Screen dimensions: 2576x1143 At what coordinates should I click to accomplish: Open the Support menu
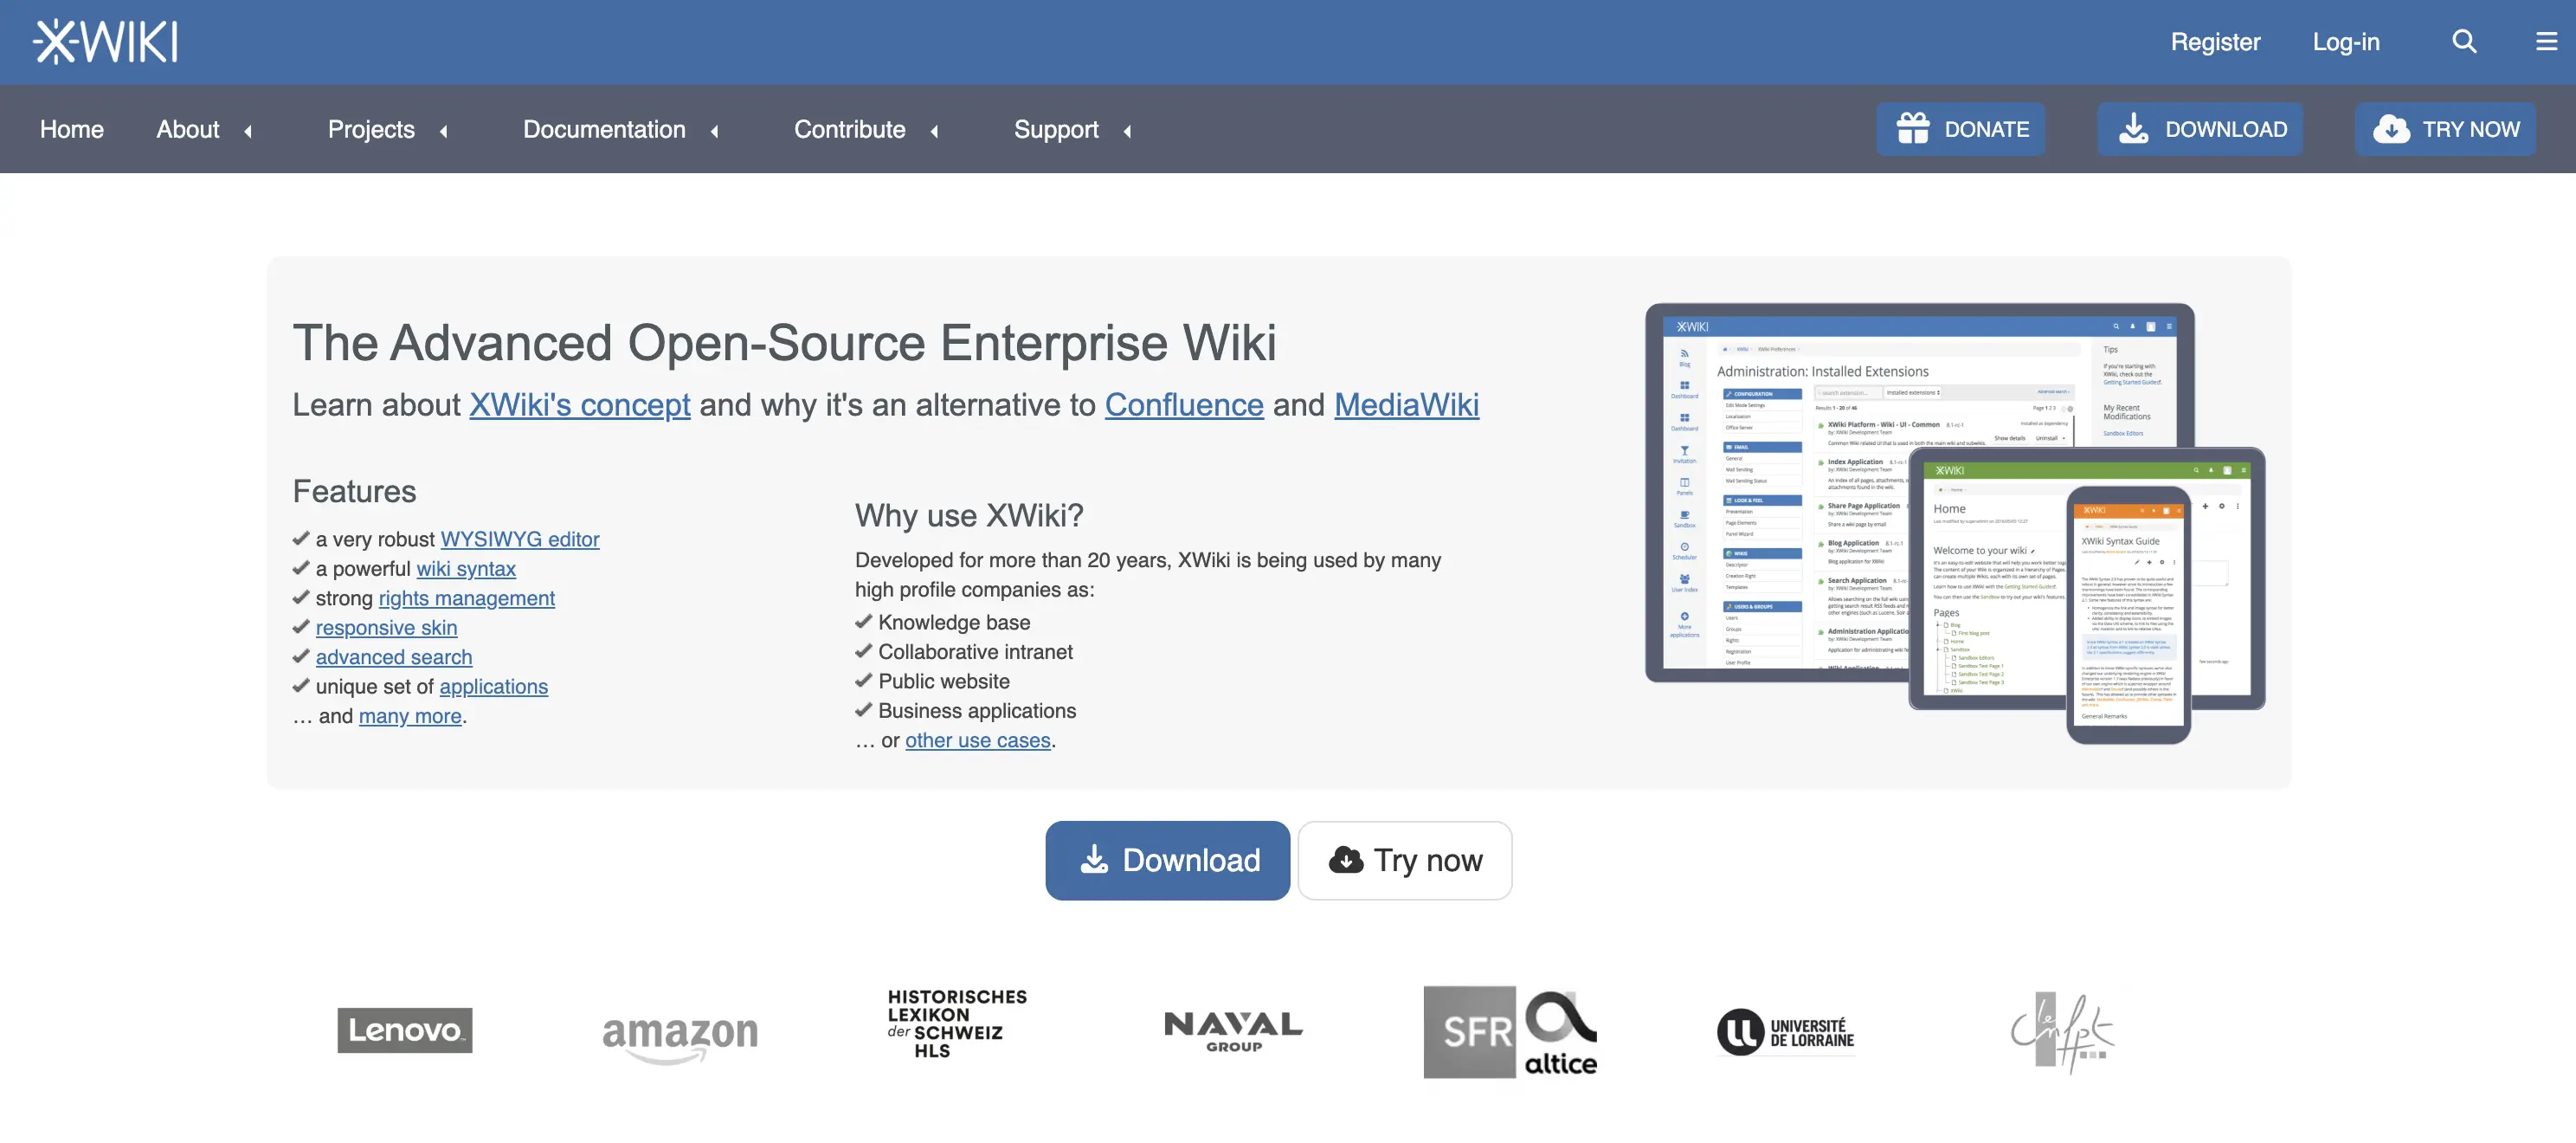(x=1056, y=130)
